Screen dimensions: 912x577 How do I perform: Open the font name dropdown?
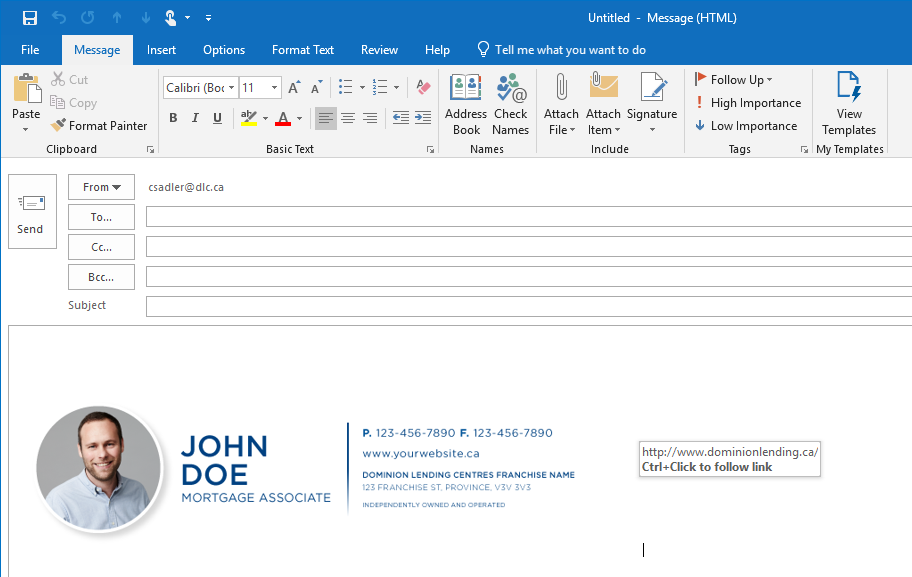231,88
